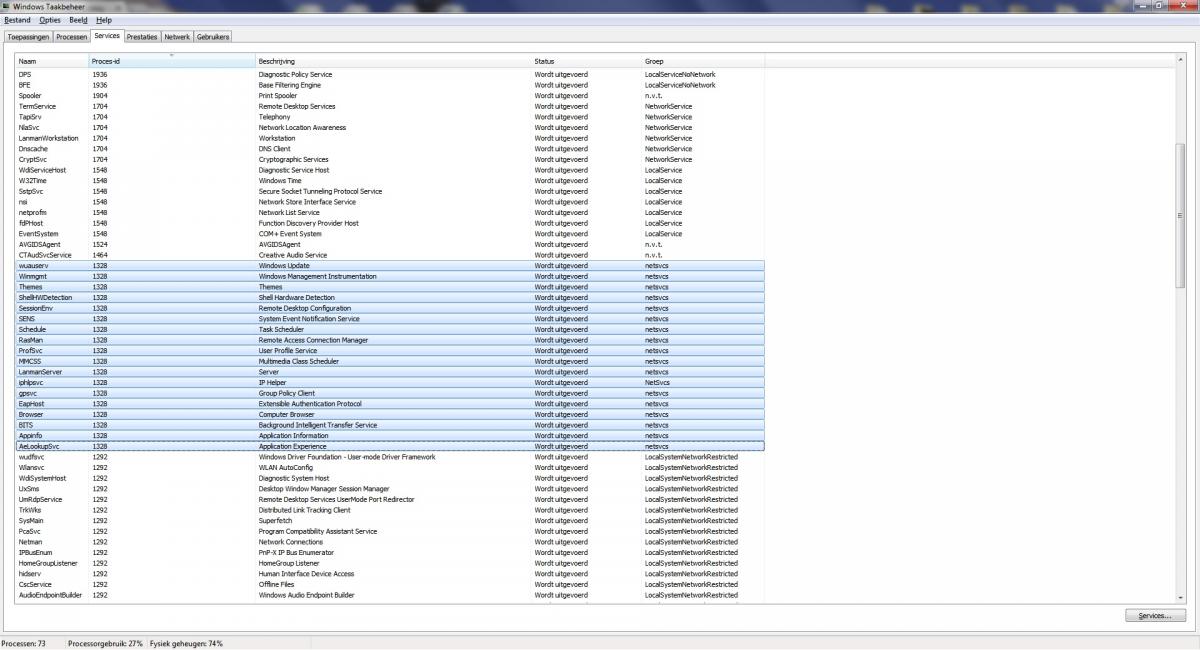Select the CTAudSvcService row
Image resolution: width=1200 pixels, height=650 pixels.
point(391,255)
